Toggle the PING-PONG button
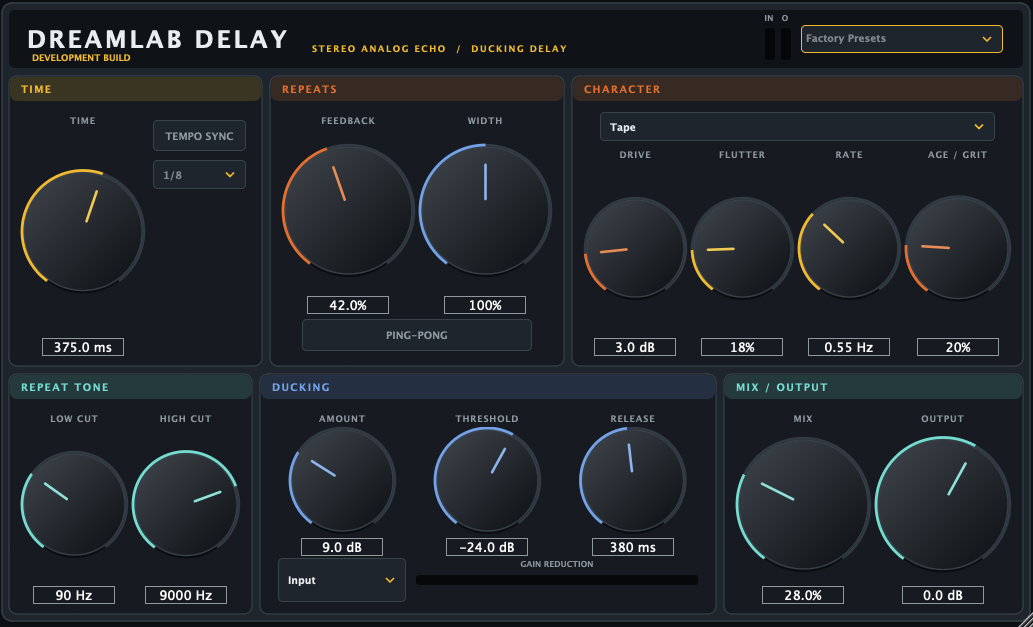This screenshot has width=1033, height=627. click(417, 335)
